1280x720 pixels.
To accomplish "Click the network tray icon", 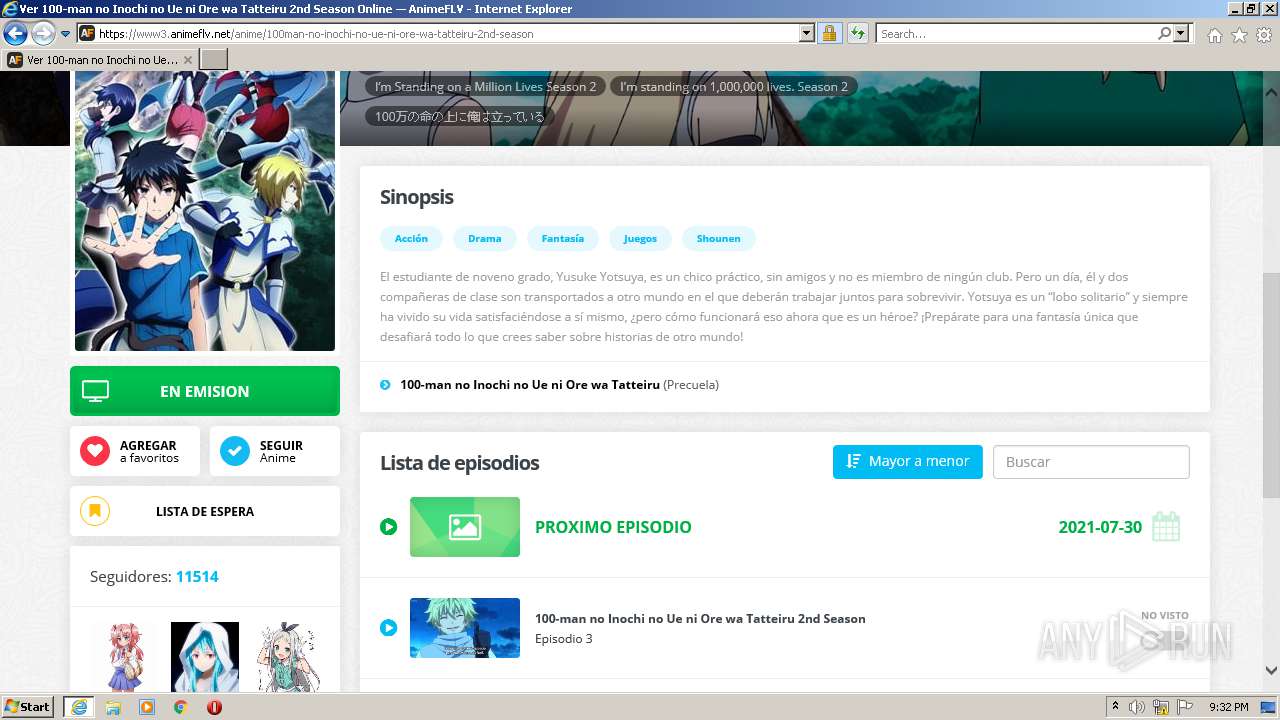I will (x=1162, y=707).
